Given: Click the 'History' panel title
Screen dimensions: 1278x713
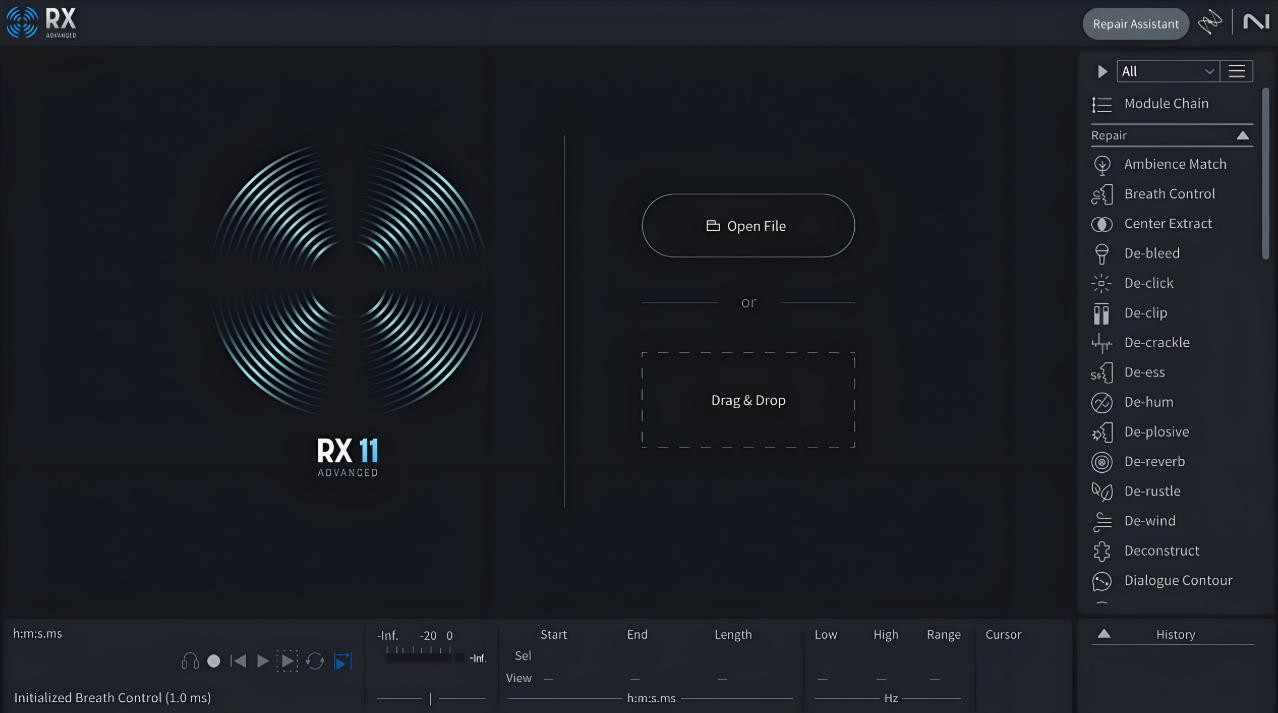Looking at the screenshot, I should pos(1175,635).
